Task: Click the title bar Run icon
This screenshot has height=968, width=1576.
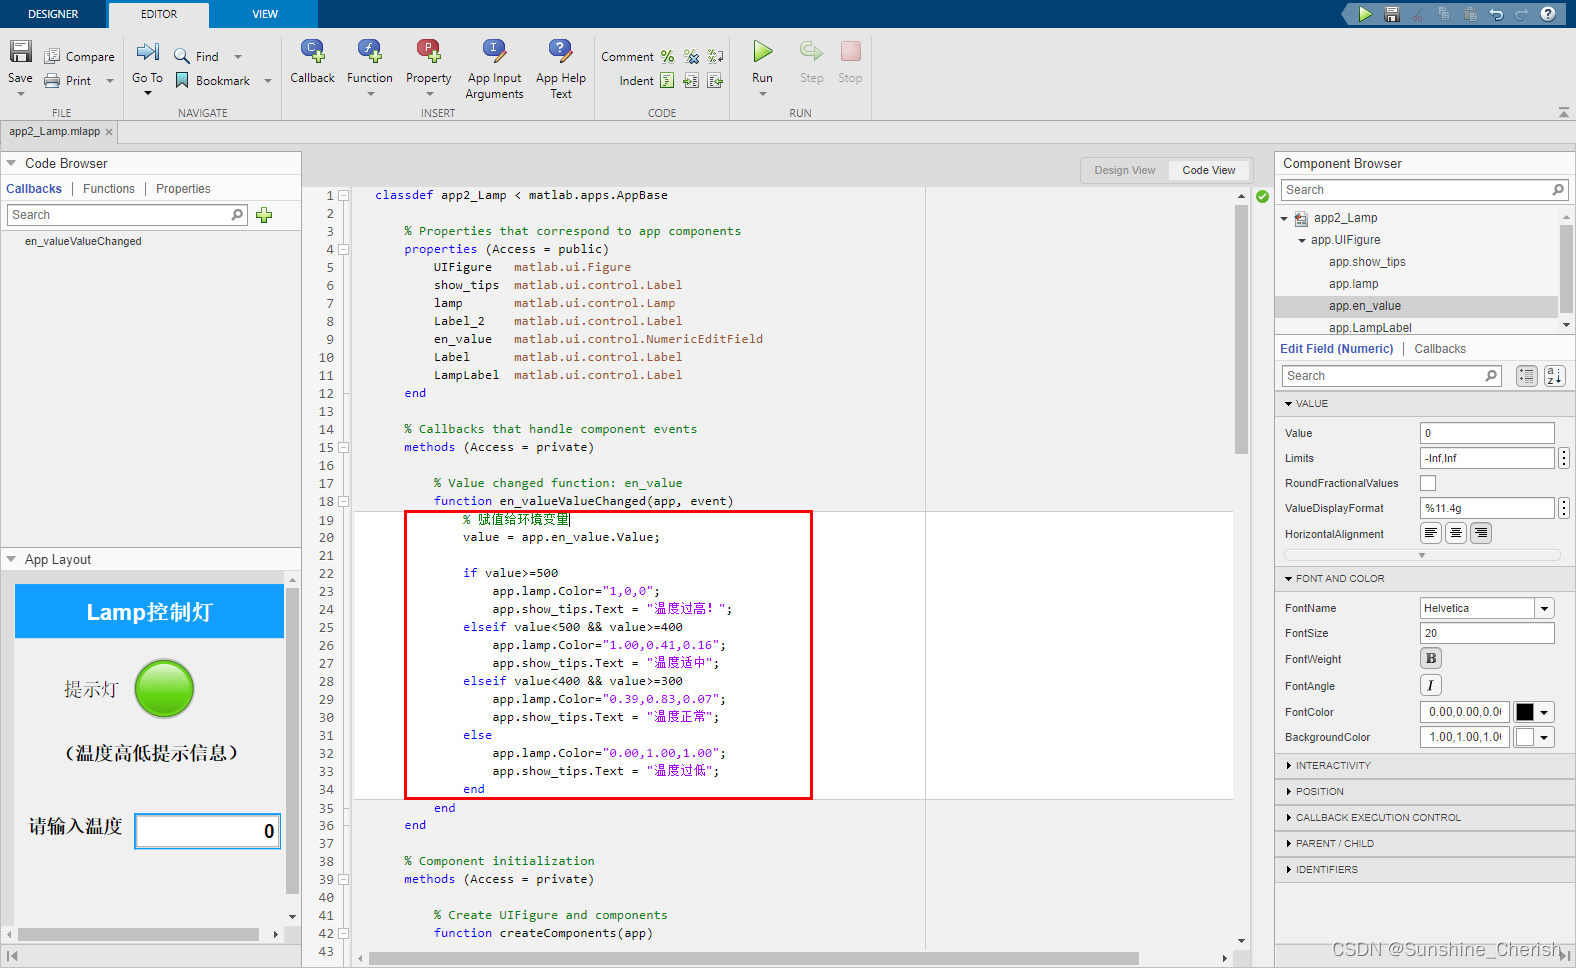Action: pyautogui.click(x=1365, y=14)
